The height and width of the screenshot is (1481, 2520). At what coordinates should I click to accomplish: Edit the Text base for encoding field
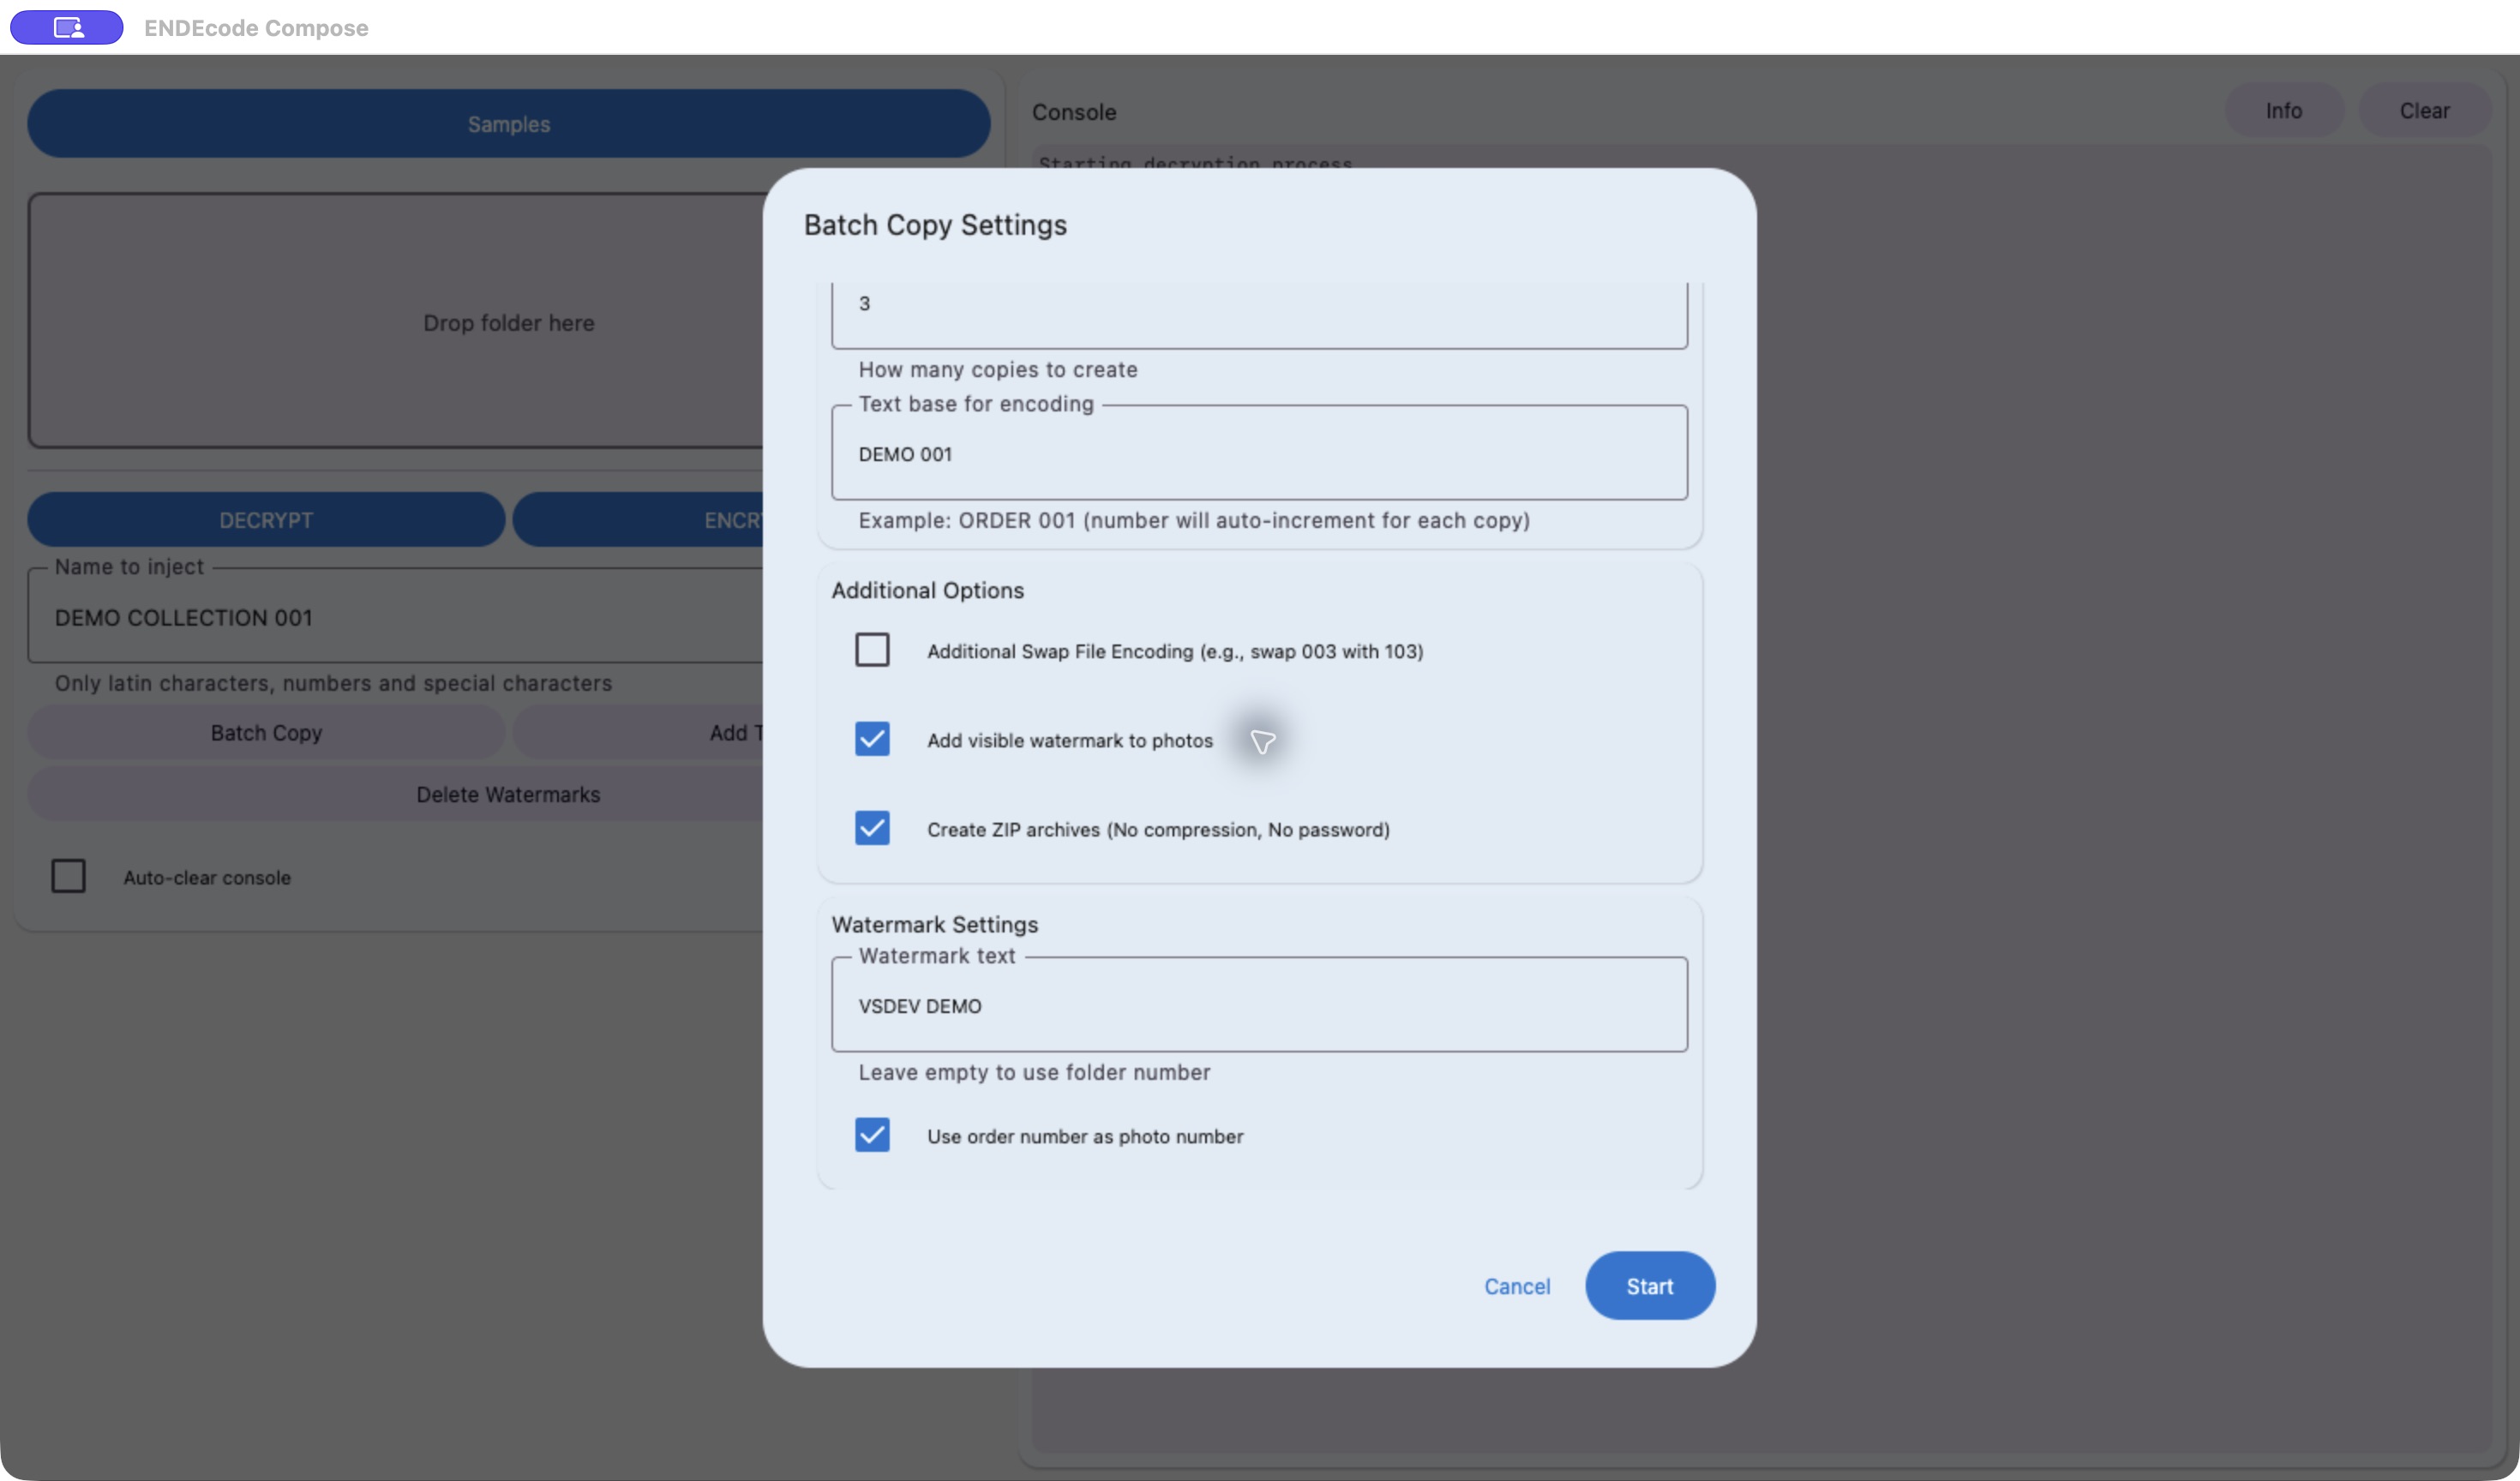coord(1259,453)
